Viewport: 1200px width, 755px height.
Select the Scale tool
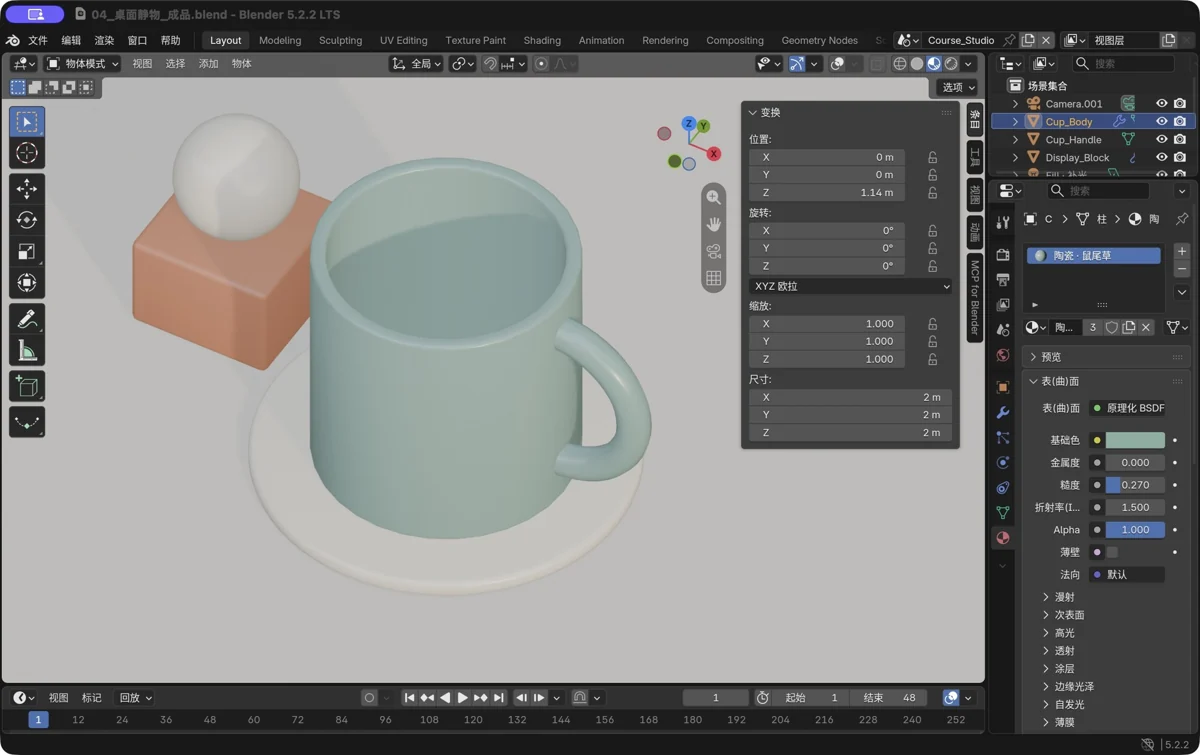pos(27,252)
